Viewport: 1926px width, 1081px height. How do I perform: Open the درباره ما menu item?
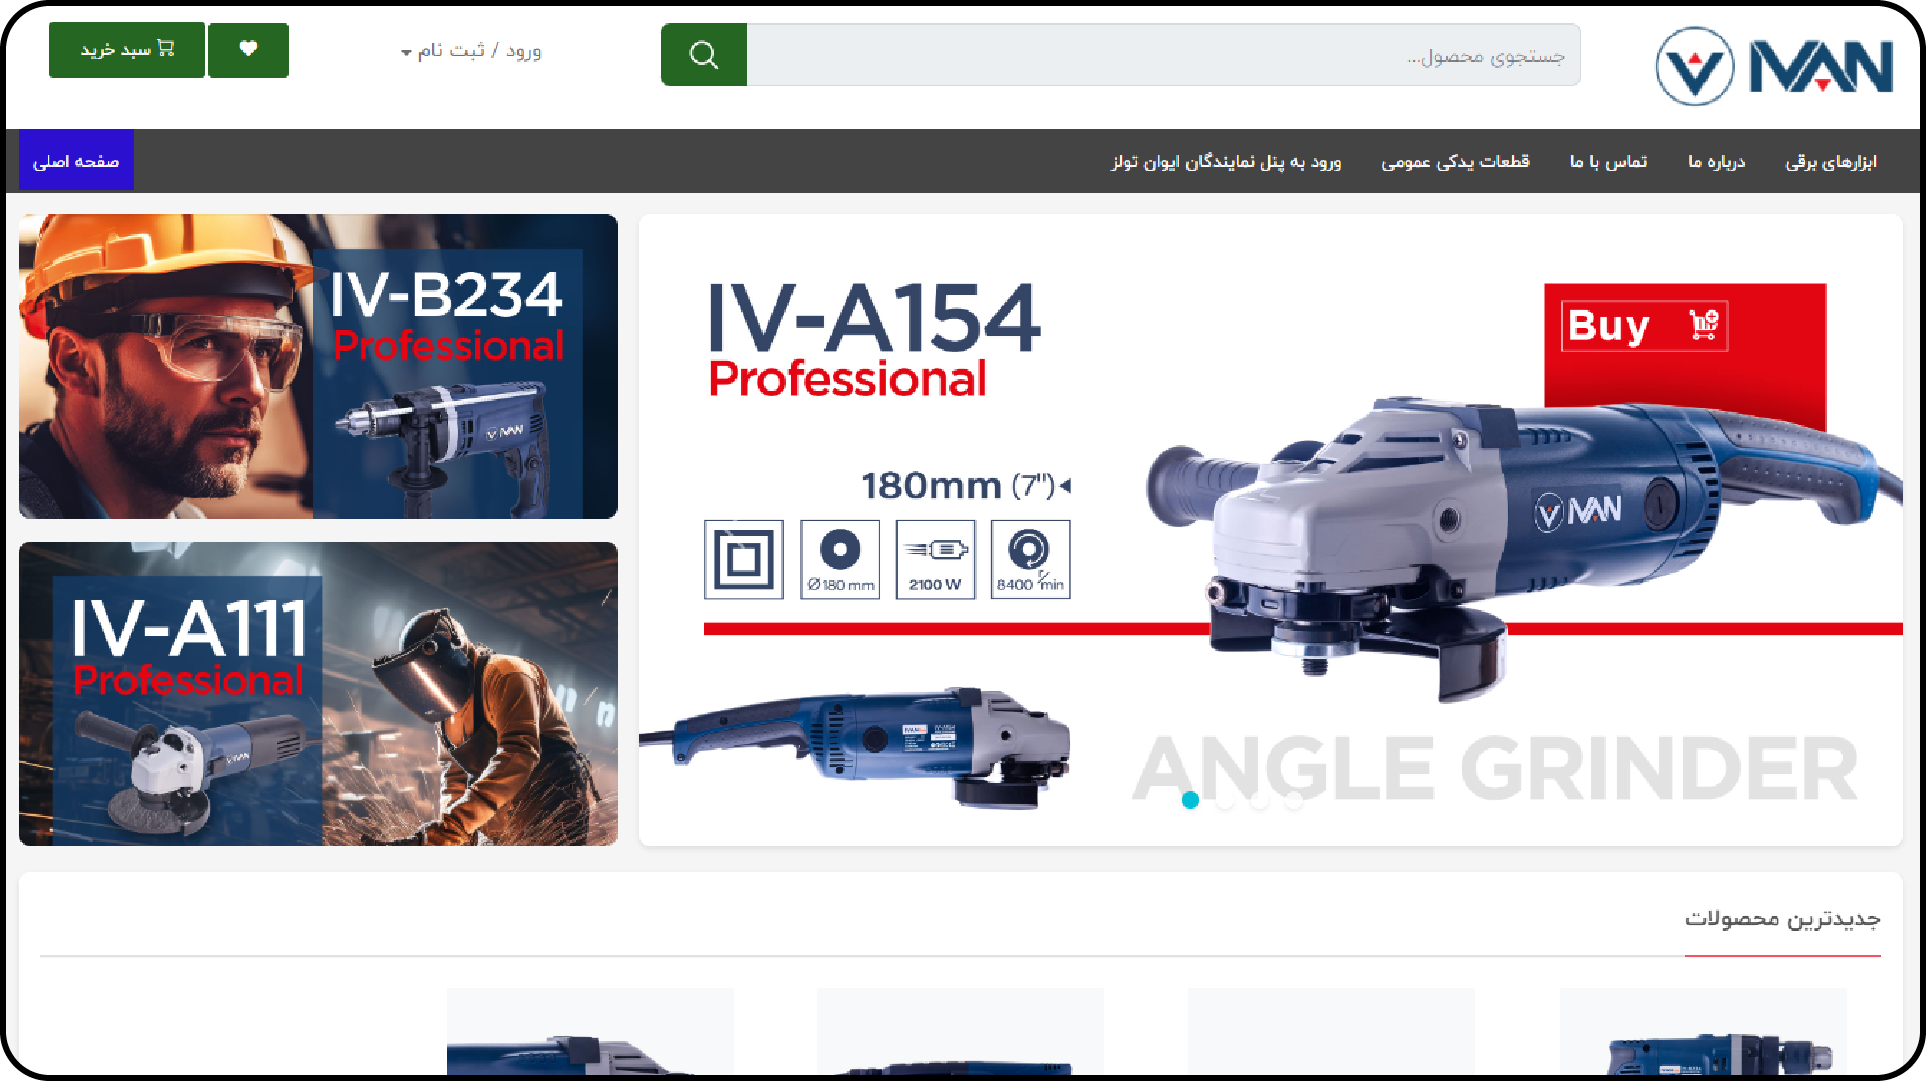(1716, 161)
